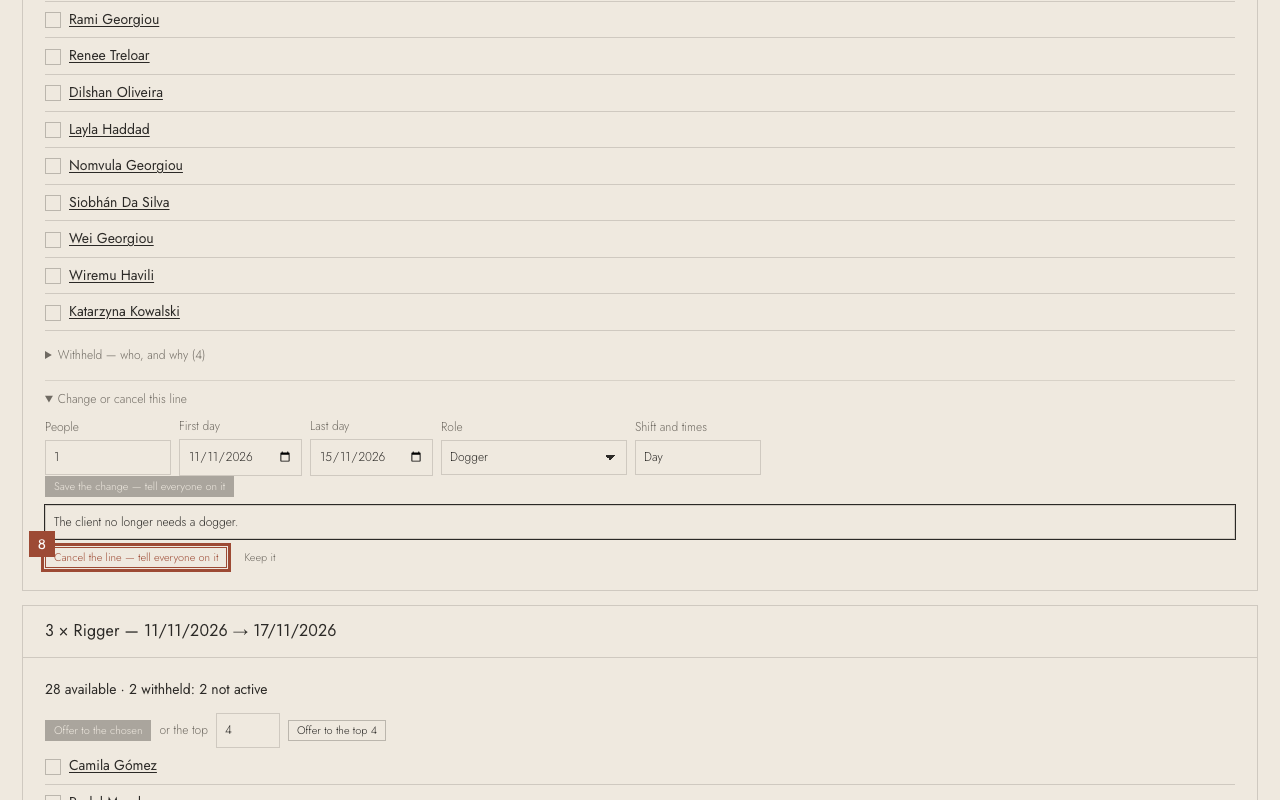Click the 'Offer to the top 4' button

coord(337,730)
